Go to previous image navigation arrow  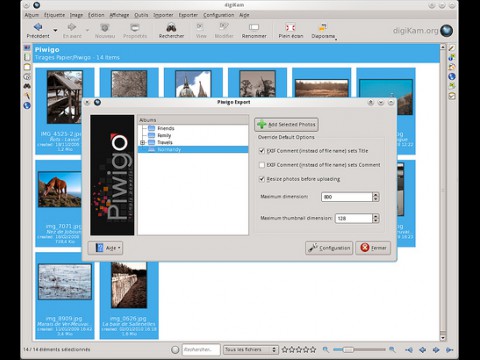pyautogui.click(x=422, y=350)
